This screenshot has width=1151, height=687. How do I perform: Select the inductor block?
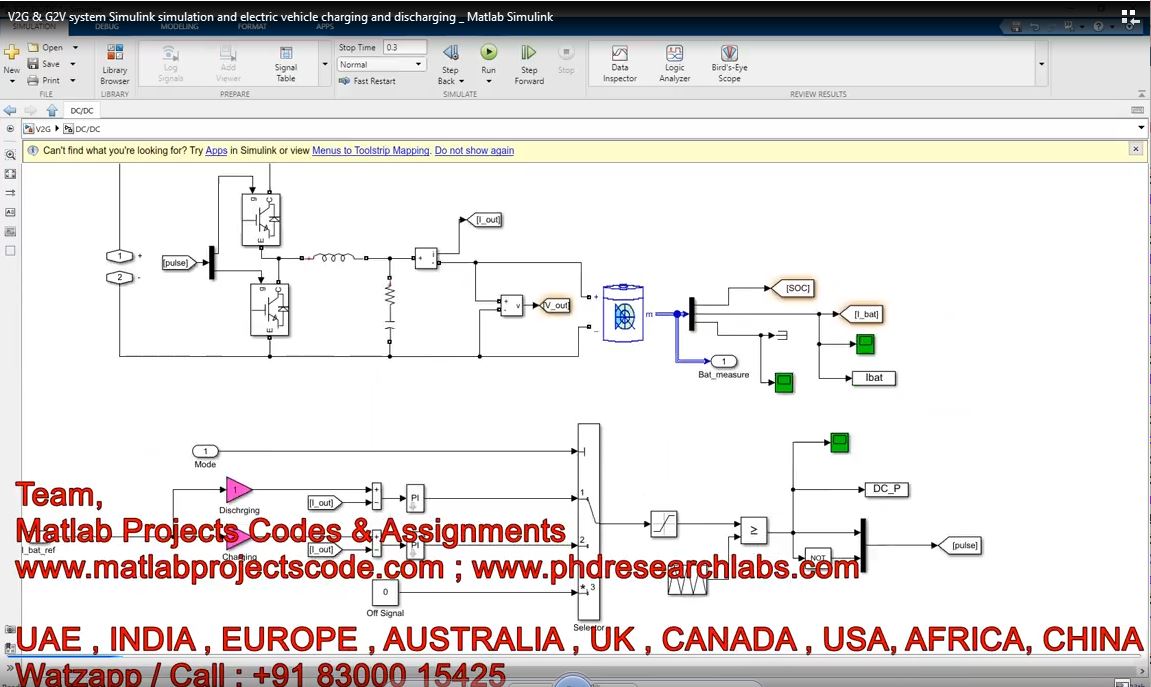[x=334, y=258]
